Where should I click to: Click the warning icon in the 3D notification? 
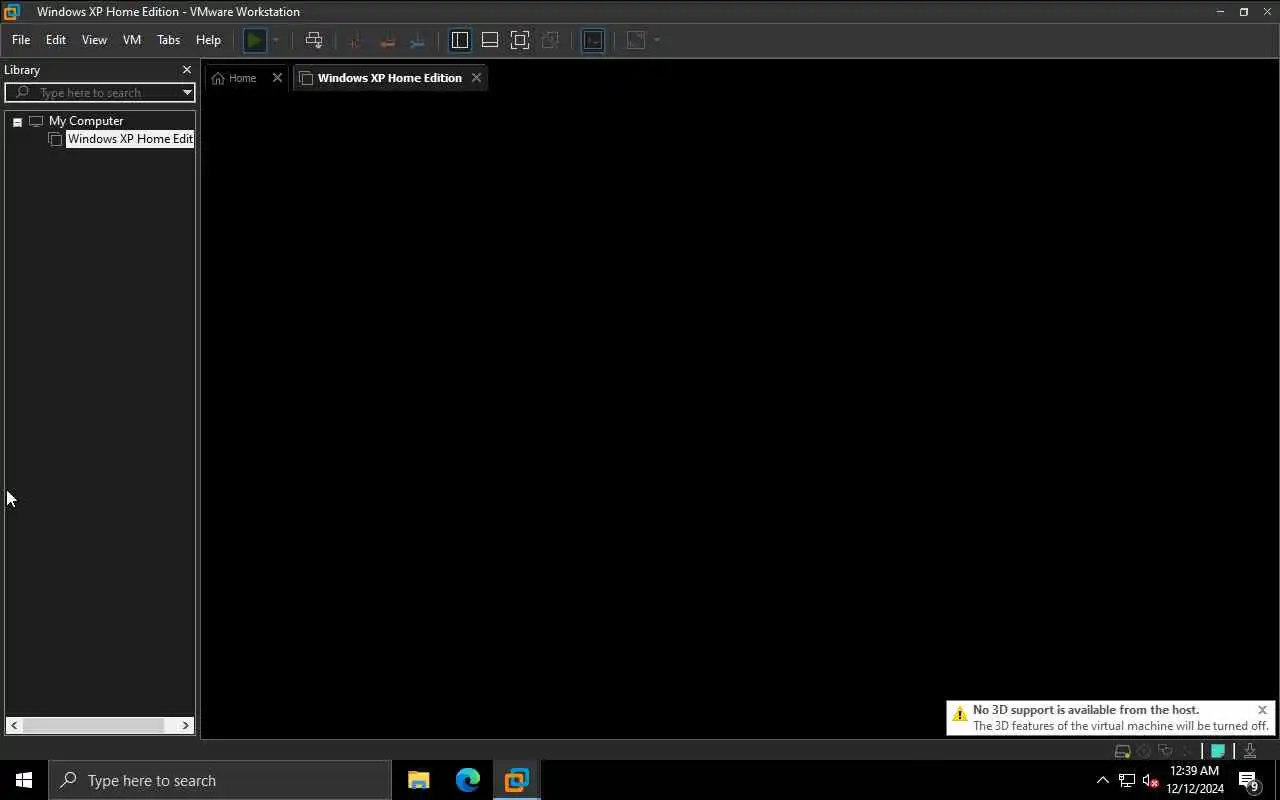click(x=959, y=714)
